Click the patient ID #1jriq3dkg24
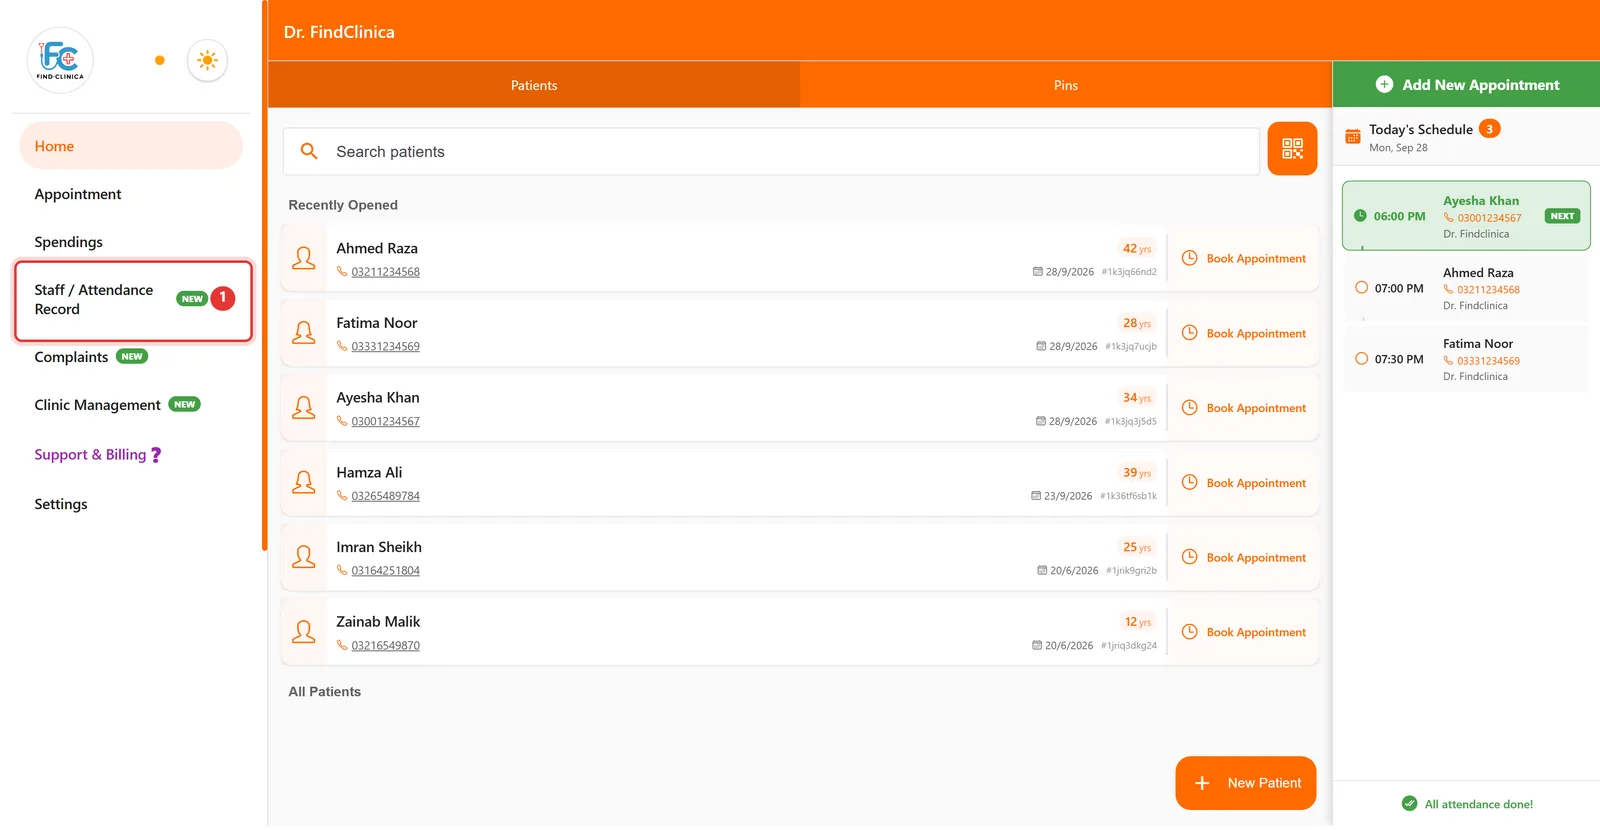Screen dimensions: 1600x830 click(1129, 646)
